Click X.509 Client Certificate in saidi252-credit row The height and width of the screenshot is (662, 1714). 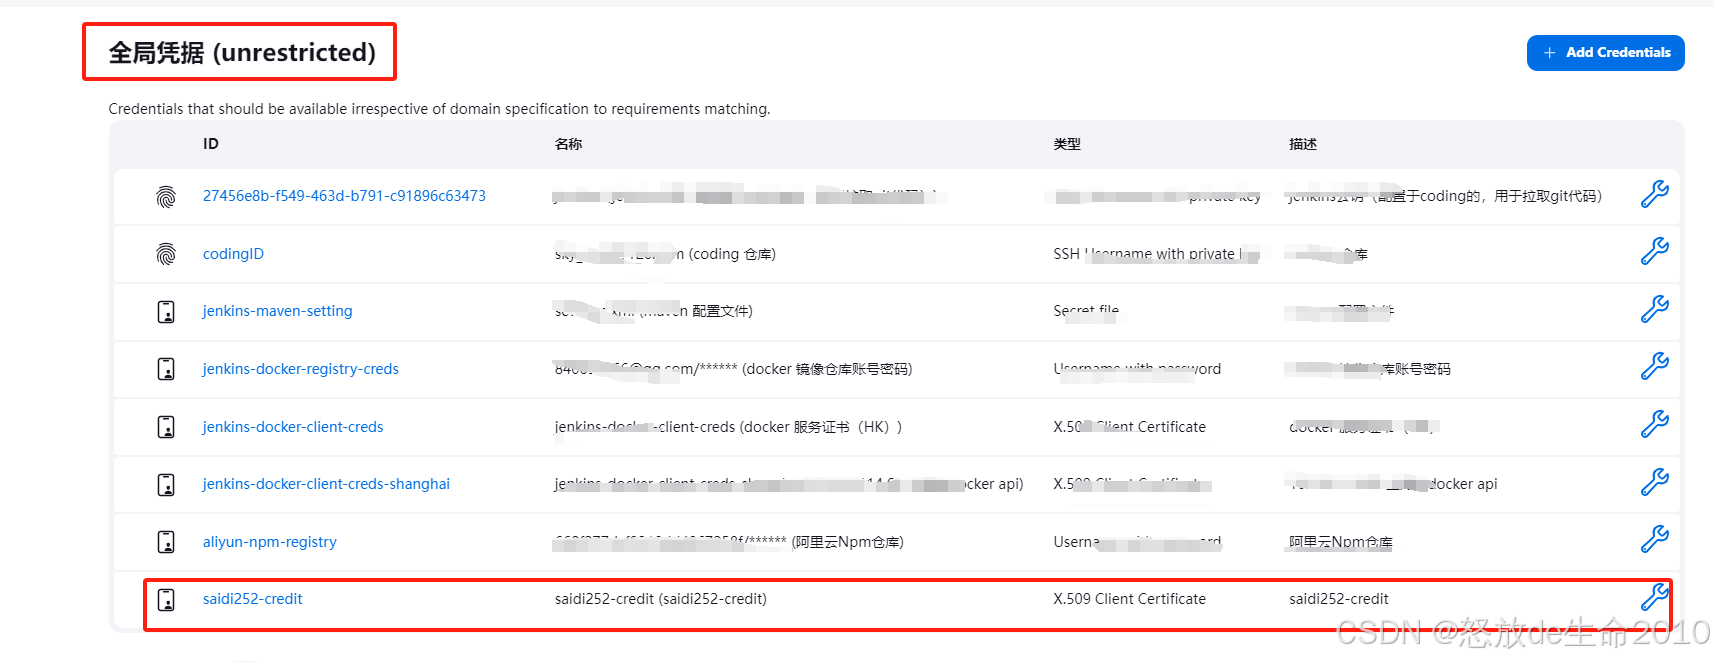1129,599
